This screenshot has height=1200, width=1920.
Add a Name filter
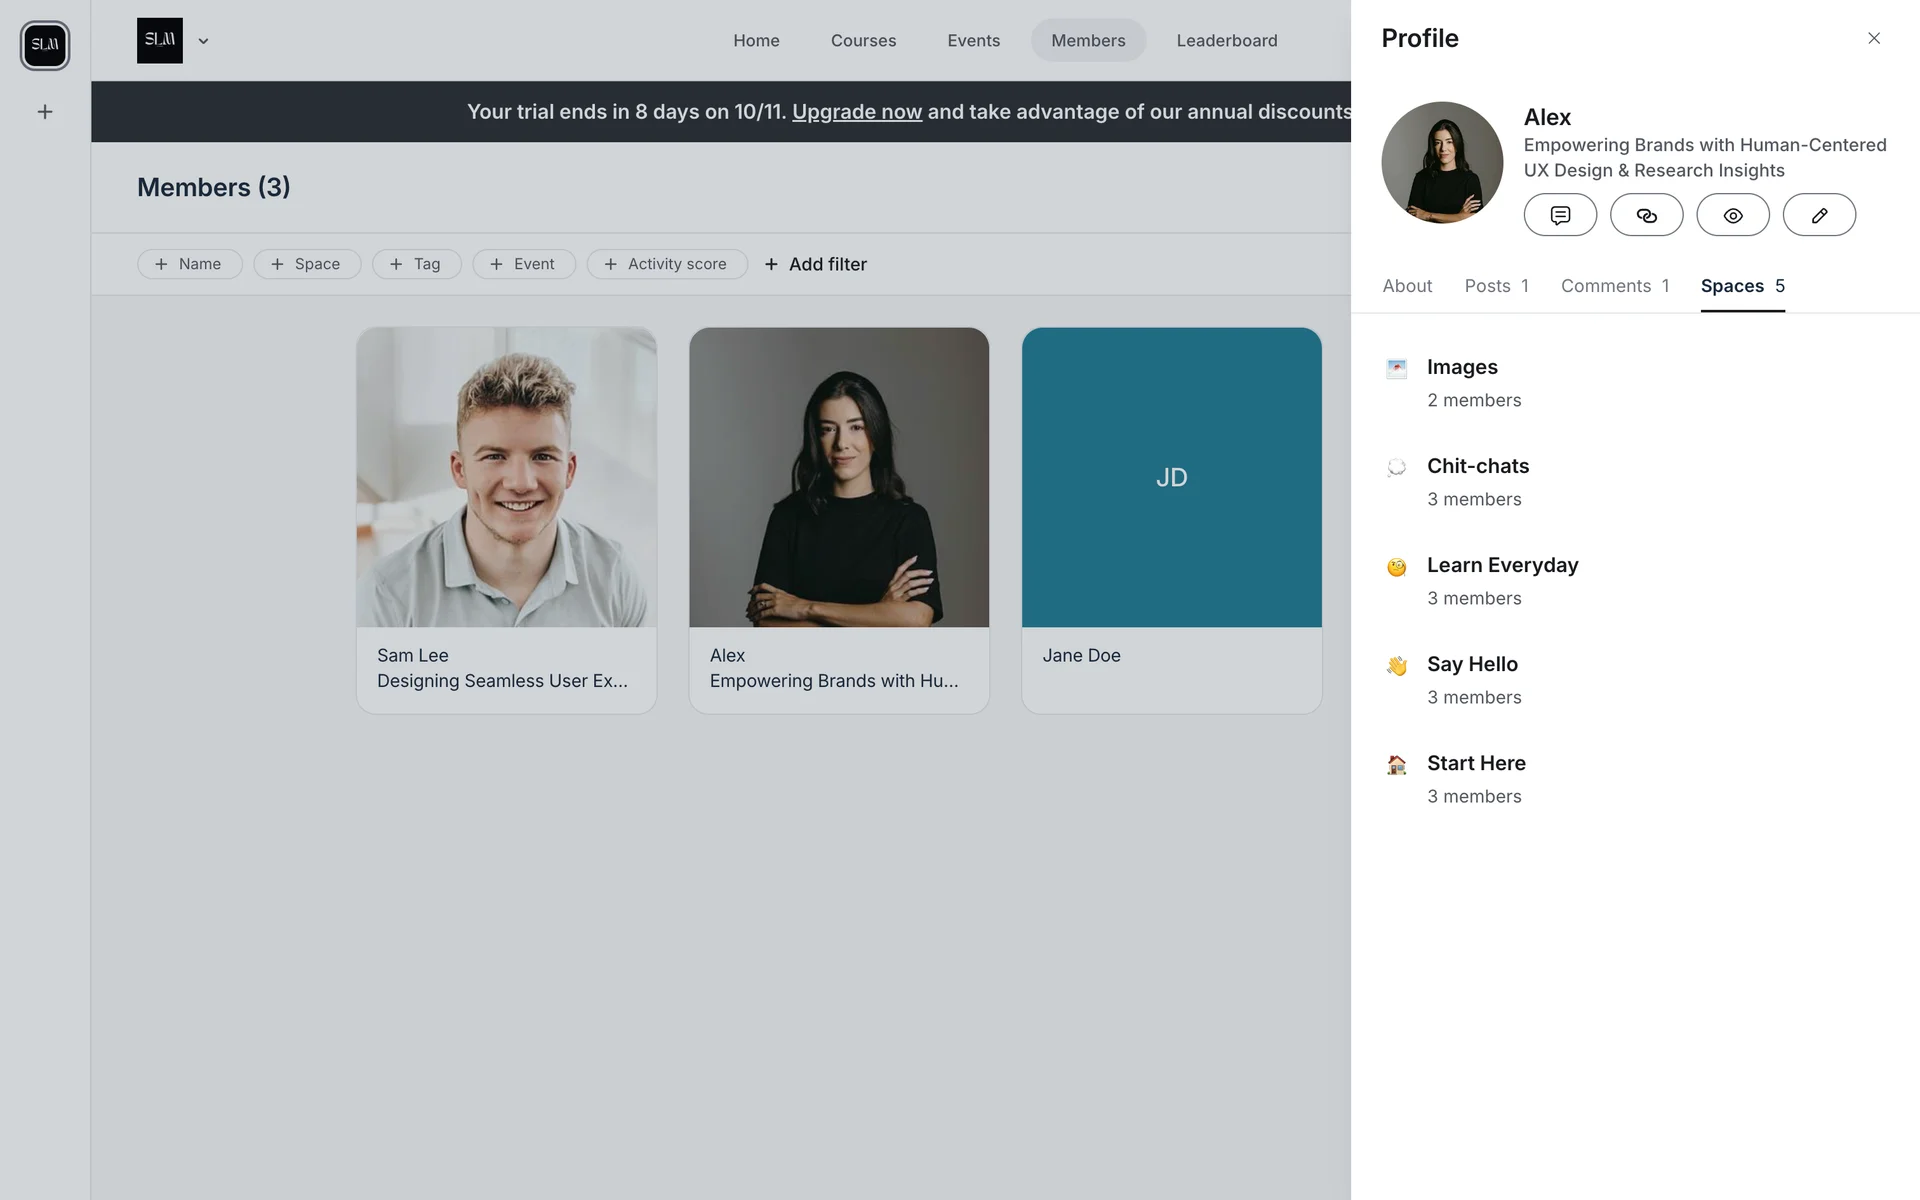[x=189, y=264]
